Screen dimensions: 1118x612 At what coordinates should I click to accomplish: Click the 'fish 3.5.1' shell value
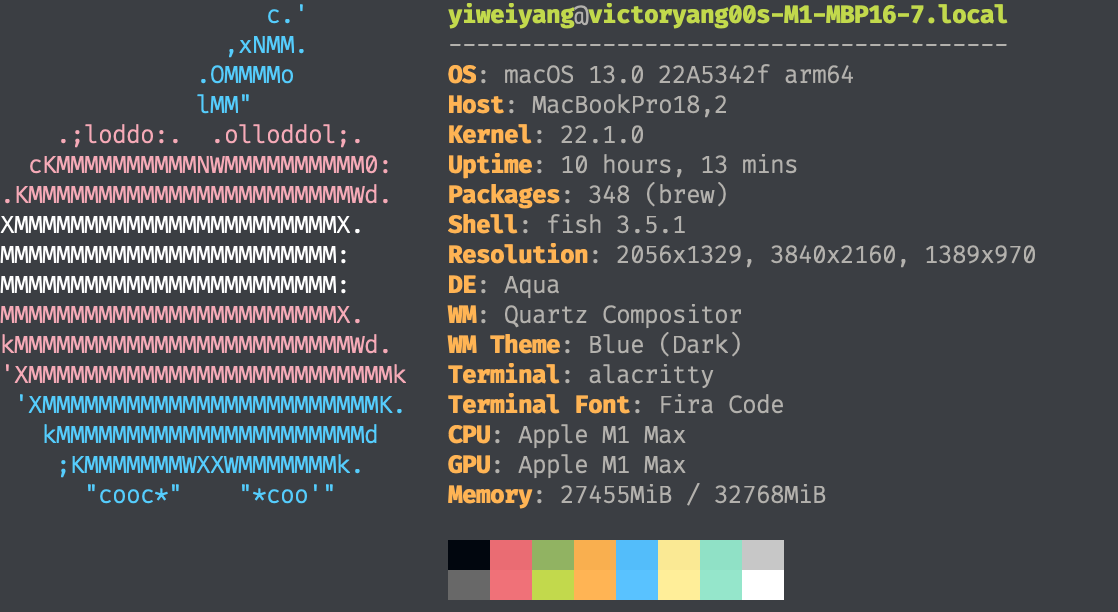[615, 225]
